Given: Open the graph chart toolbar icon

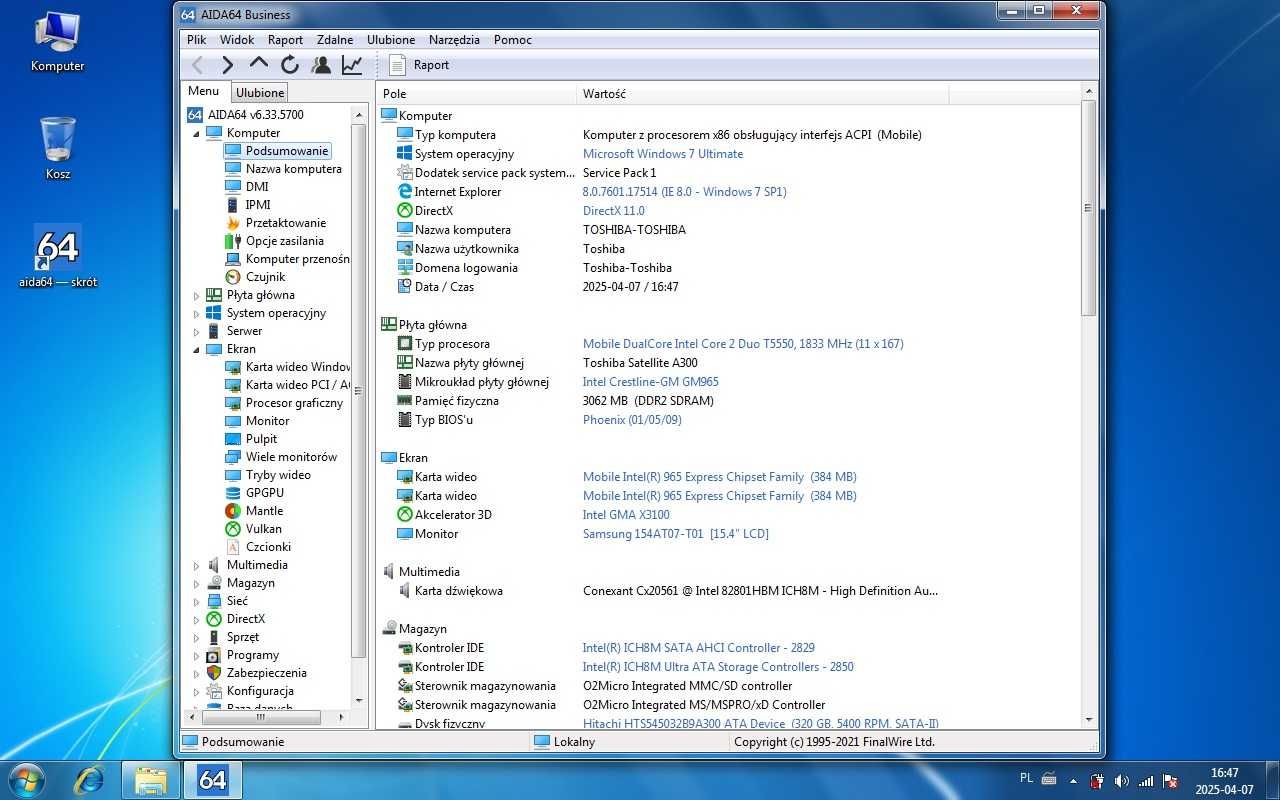Looking at the screenshot, I should (352, 65).
